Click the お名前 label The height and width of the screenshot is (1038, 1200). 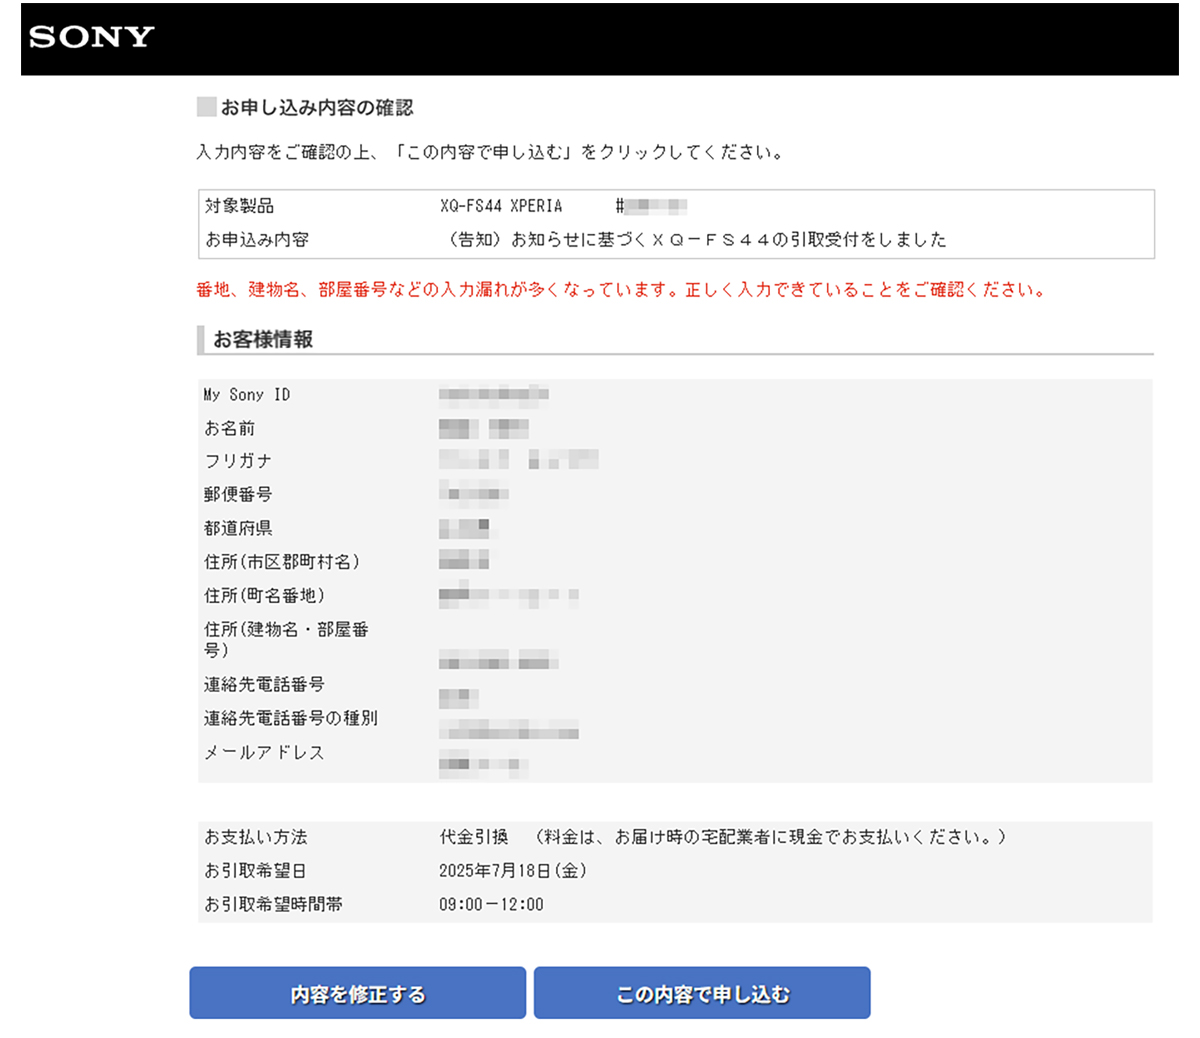tap(230, 428)
